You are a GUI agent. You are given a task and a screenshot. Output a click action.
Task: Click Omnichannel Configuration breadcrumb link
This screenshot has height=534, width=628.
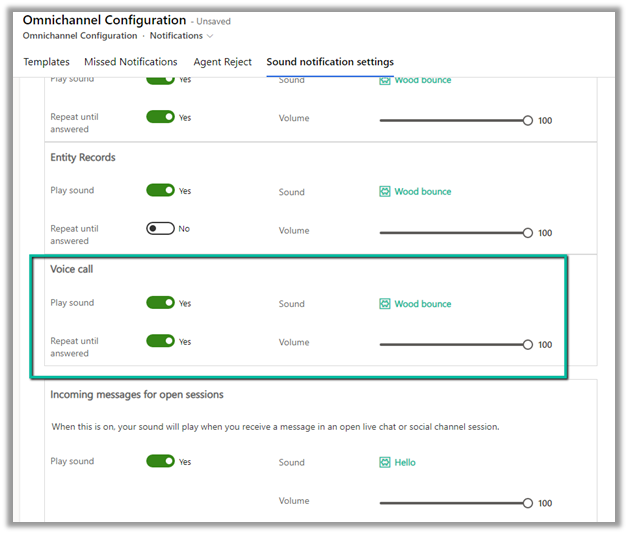[79, 36]
